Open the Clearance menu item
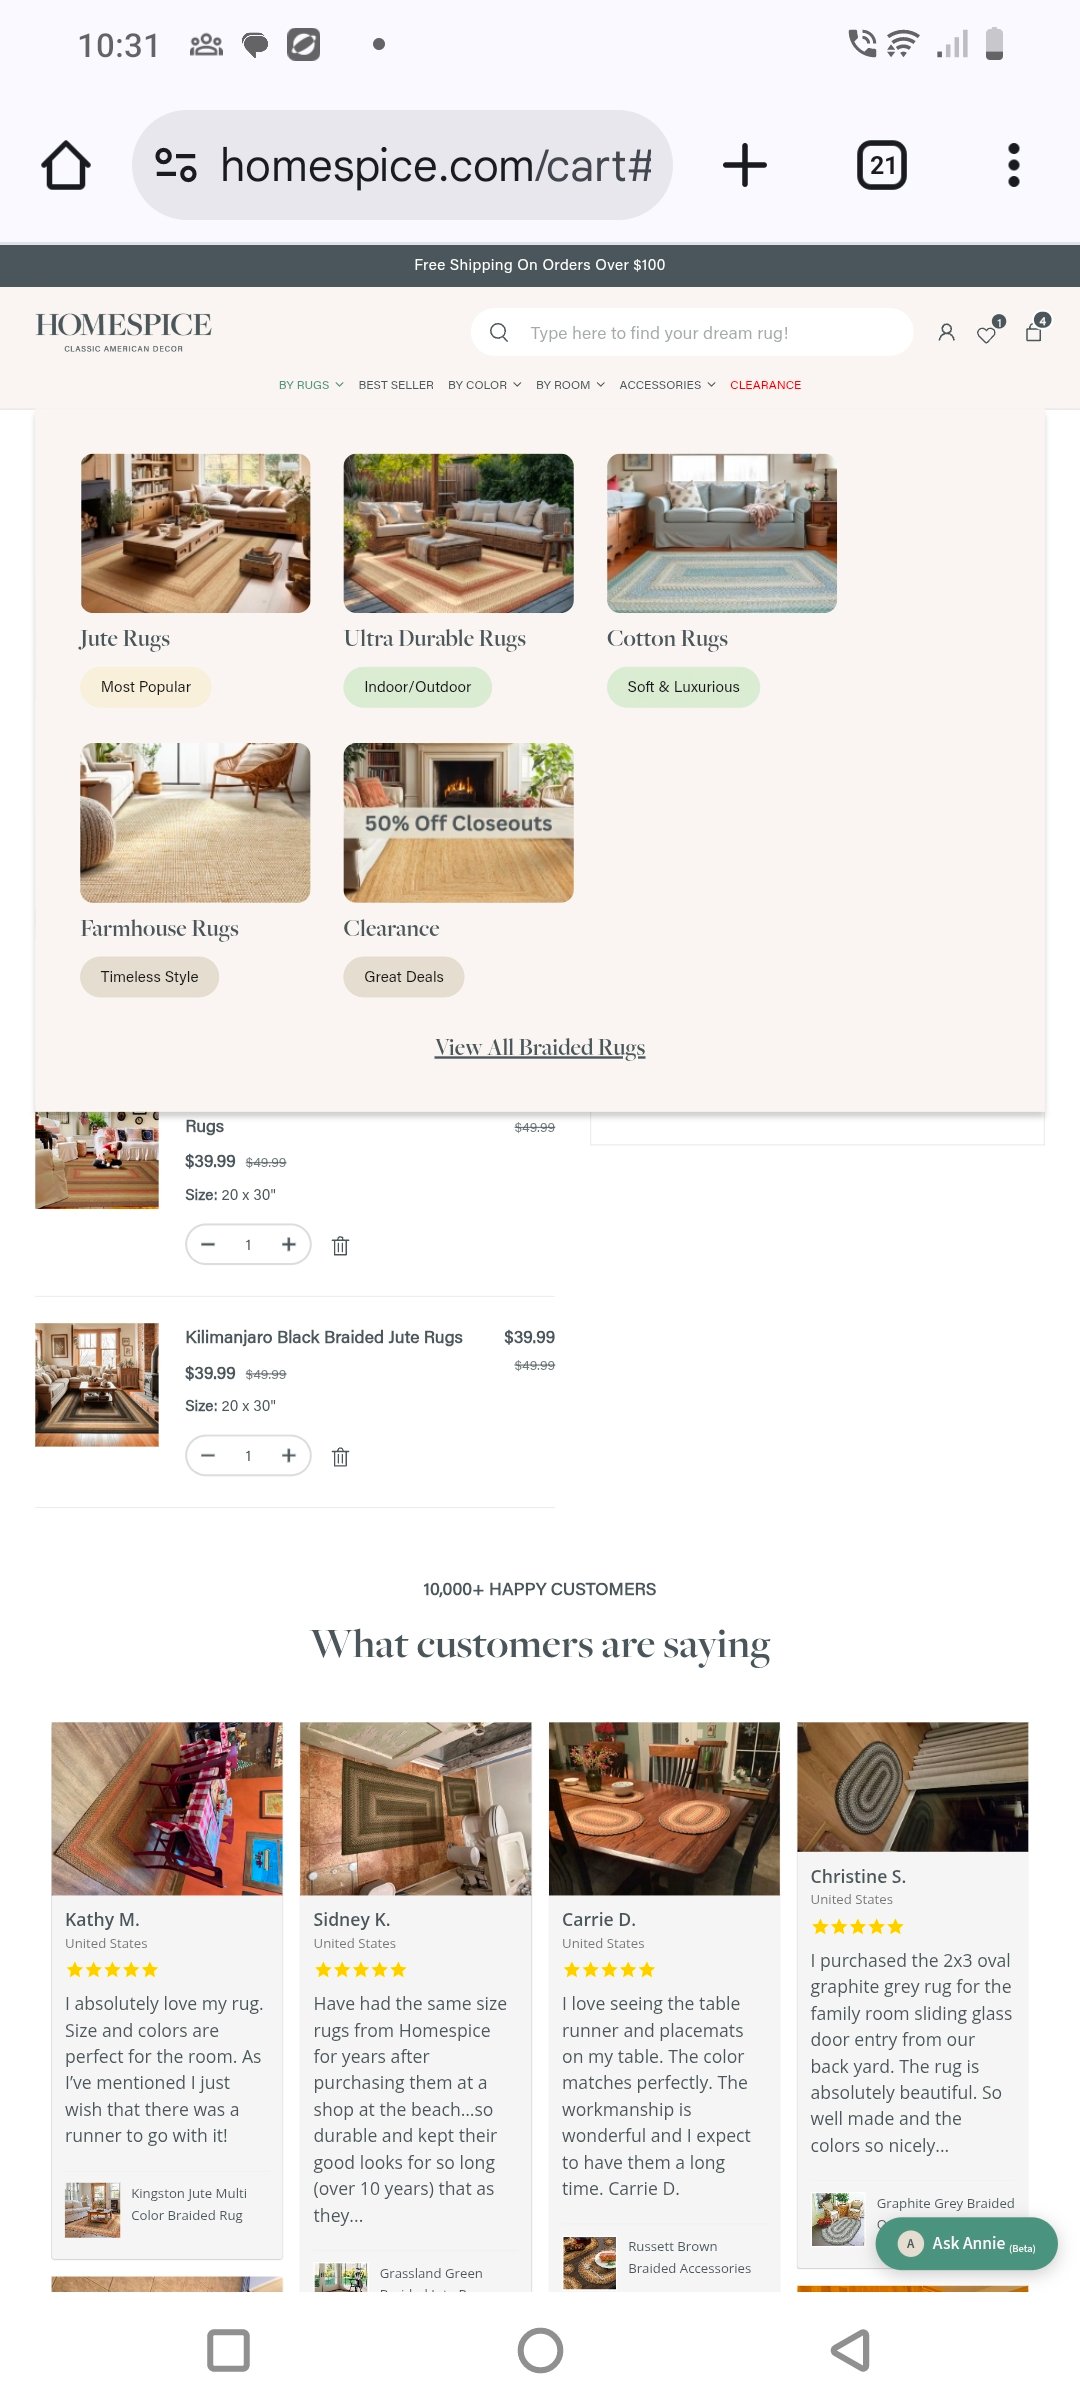1080x2408 pixels. 765,385
